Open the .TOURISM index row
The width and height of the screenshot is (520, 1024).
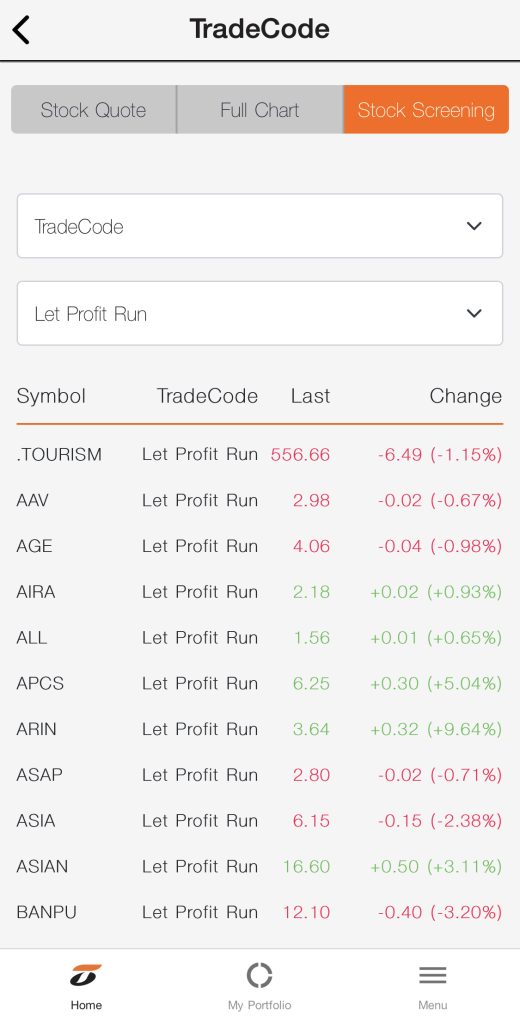click(259, 455)
